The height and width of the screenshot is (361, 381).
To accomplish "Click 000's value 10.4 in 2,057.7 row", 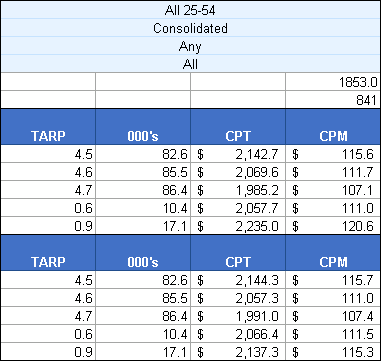I will (x=143, y=208).
